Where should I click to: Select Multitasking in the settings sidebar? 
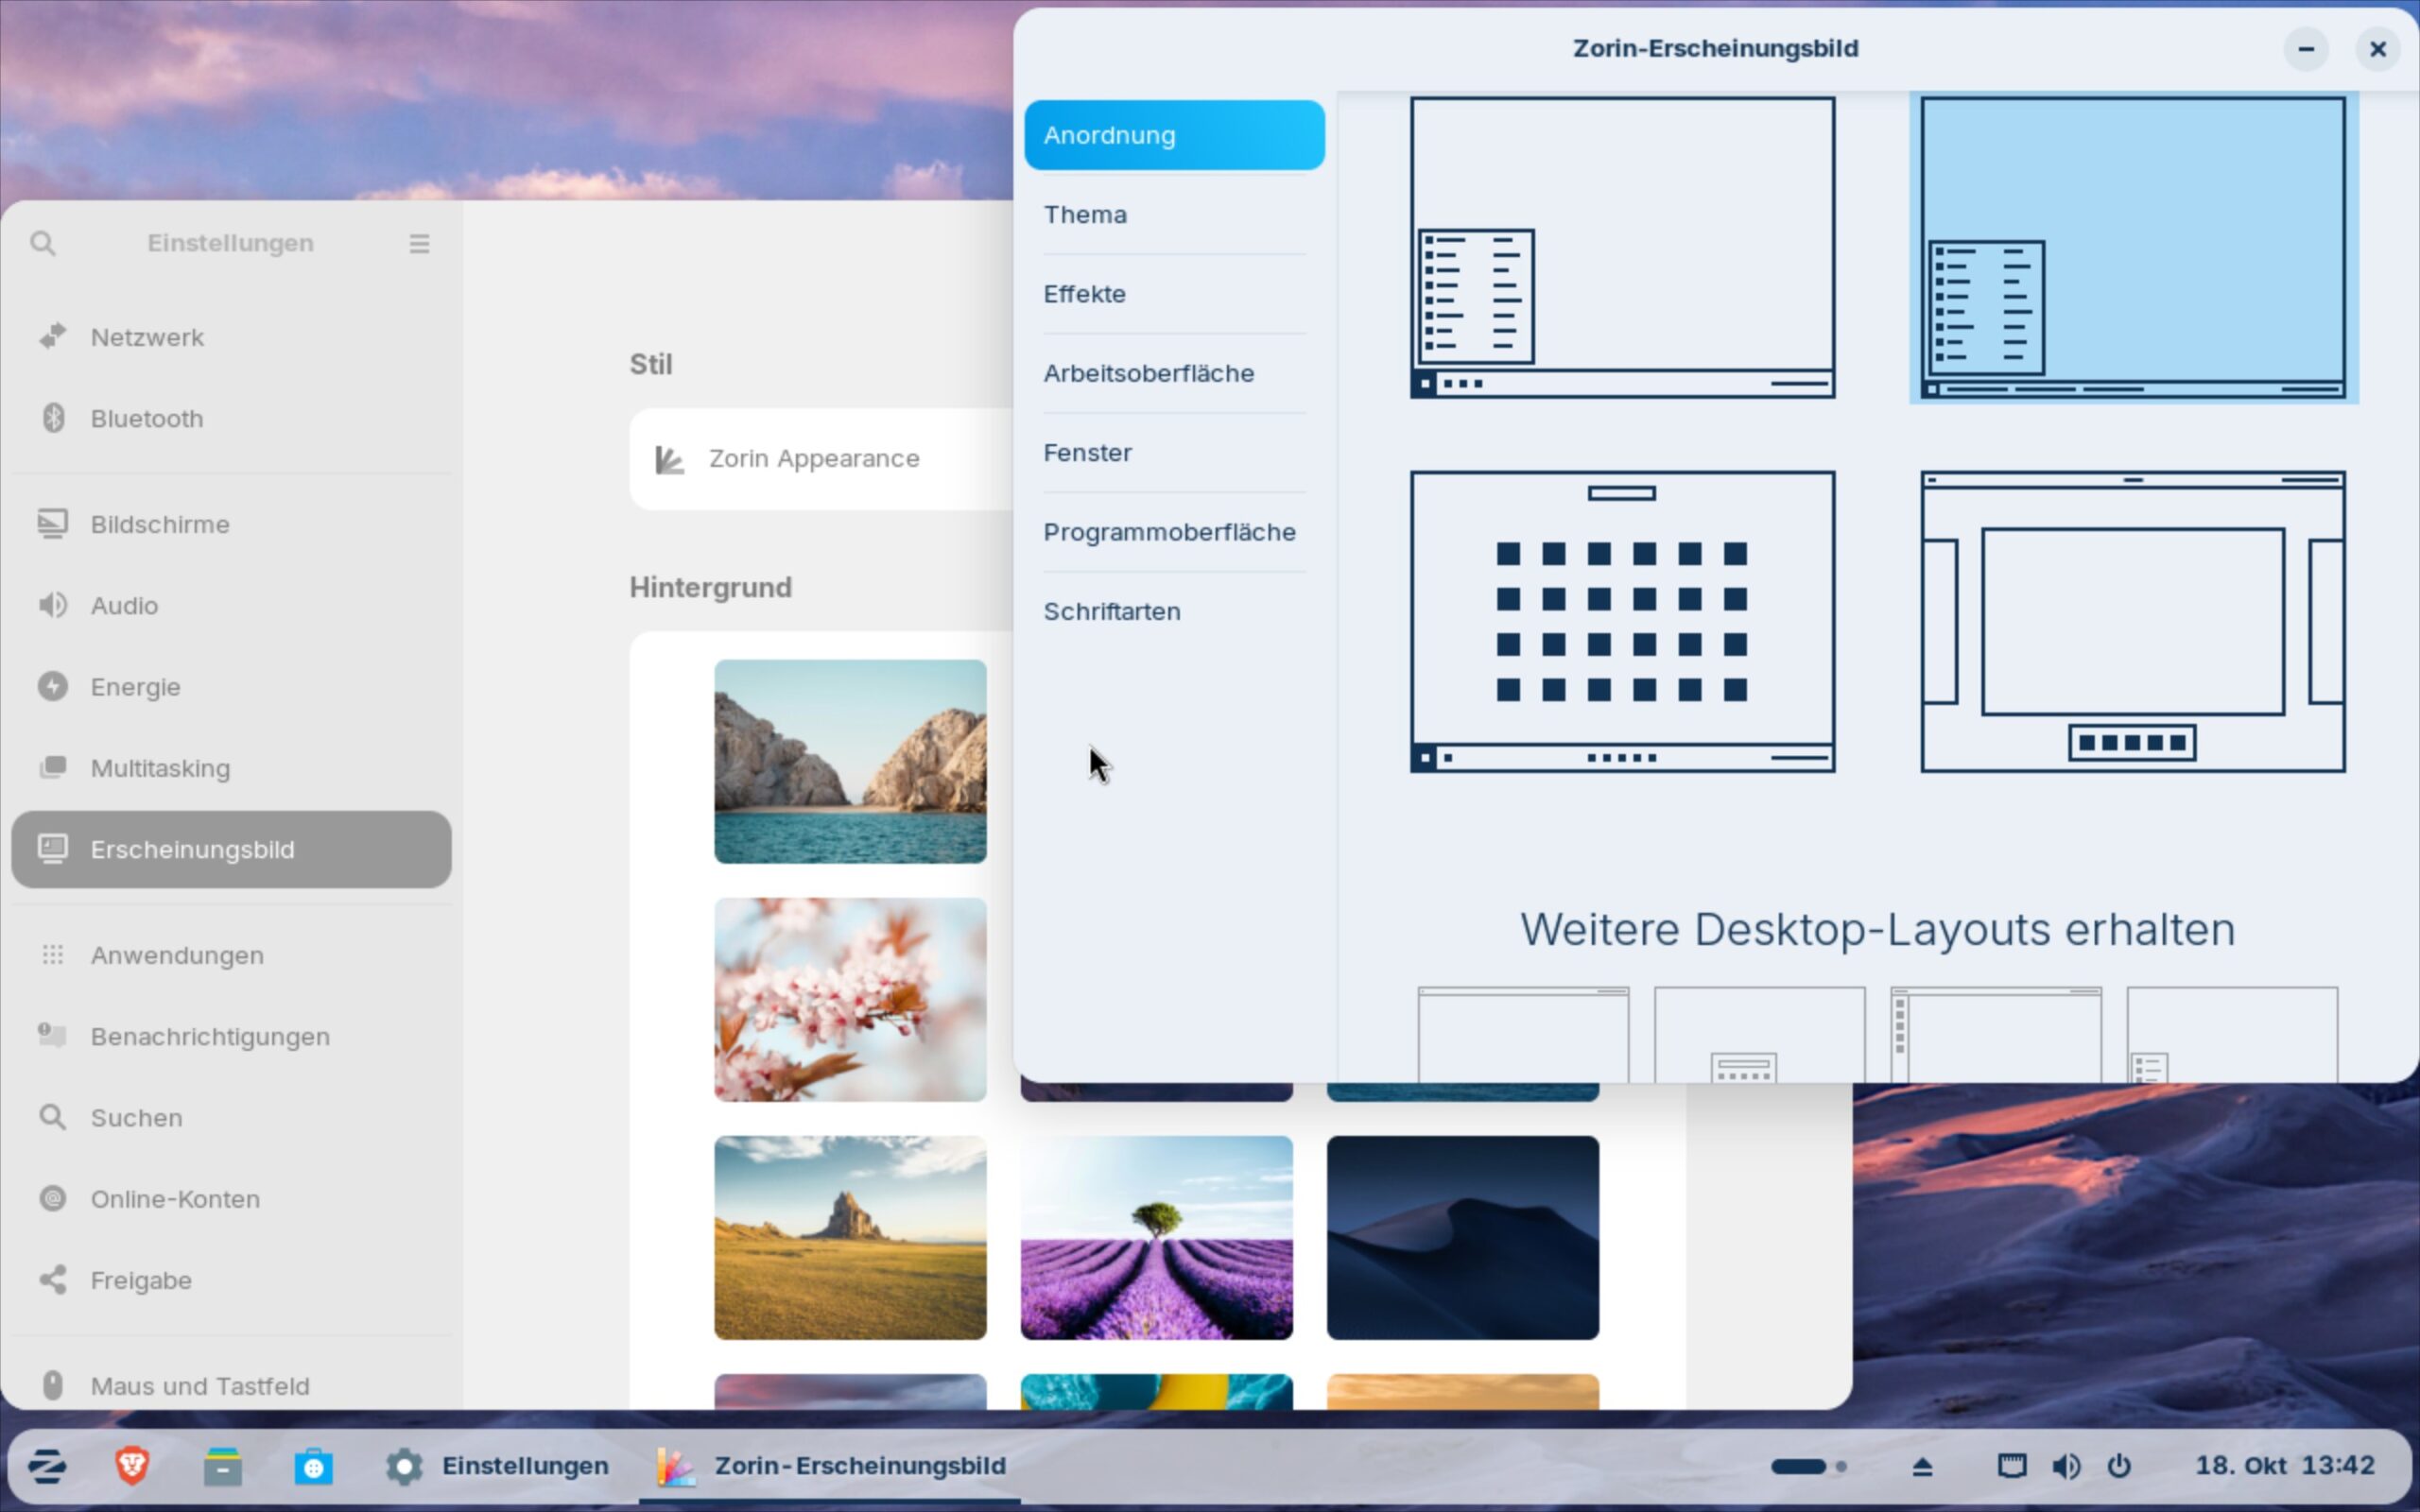tap(160, 768)
